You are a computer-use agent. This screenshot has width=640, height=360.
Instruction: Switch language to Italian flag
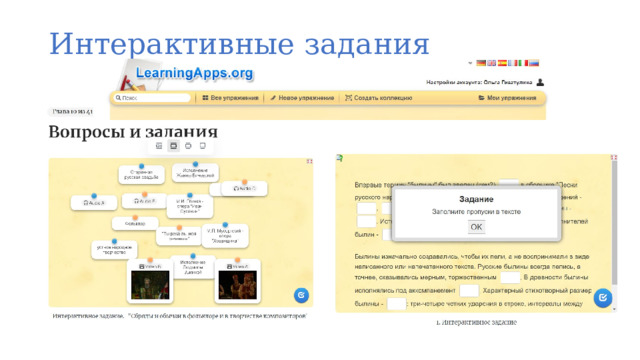point(523,63)
